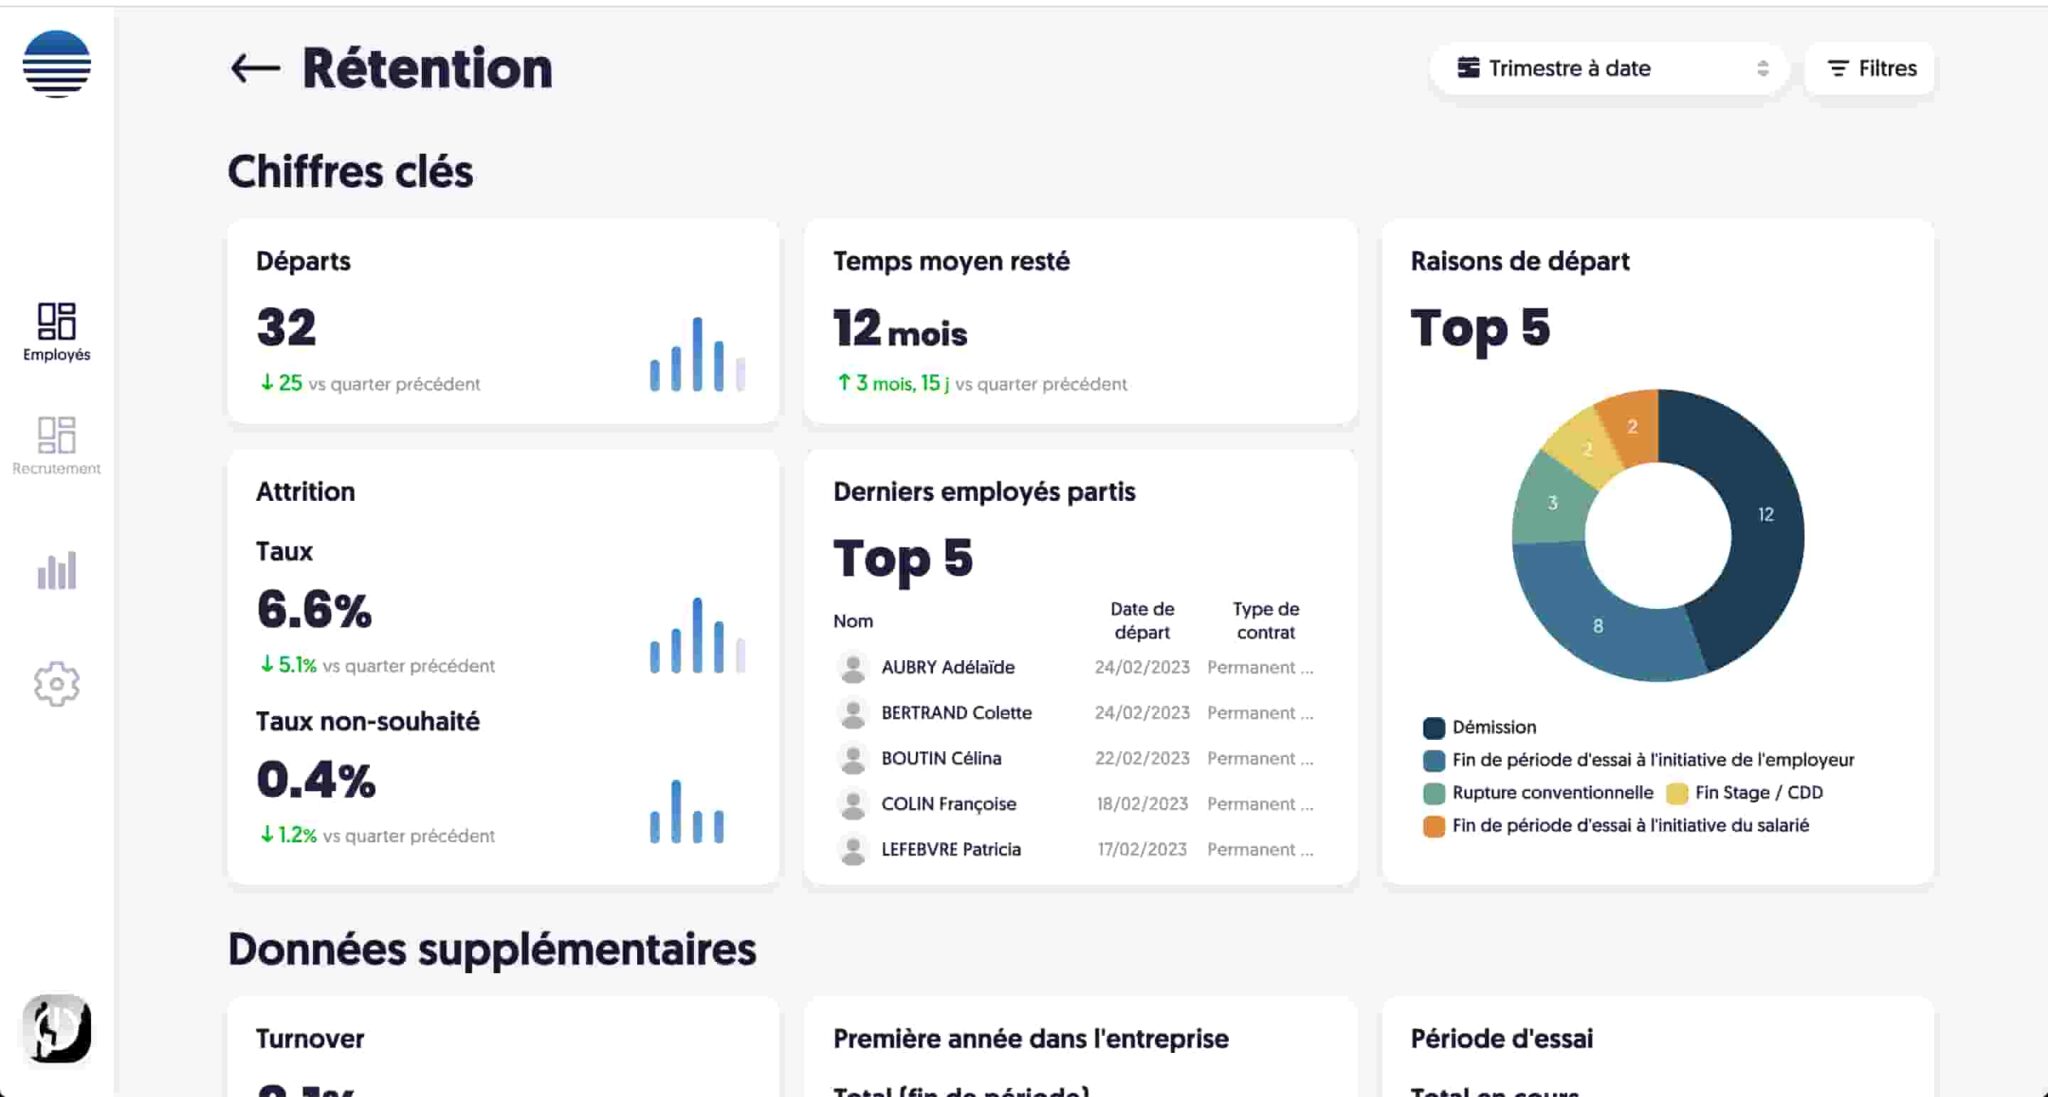Toggle the Démission legend entry

coord(1493,727)
